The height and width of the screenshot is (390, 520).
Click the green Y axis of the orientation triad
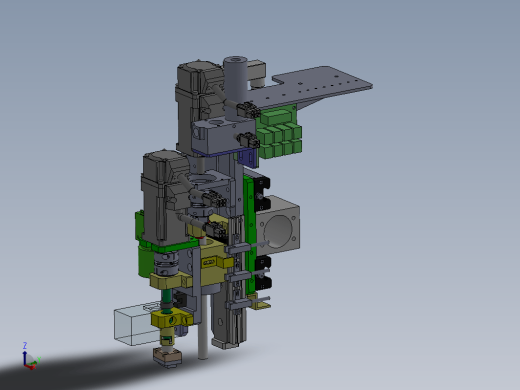(34, 362)
